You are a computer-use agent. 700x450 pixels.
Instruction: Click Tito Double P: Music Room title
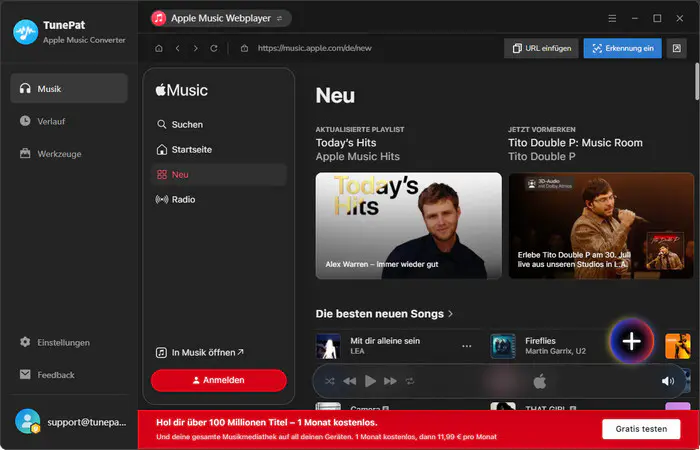coord(575,143)
